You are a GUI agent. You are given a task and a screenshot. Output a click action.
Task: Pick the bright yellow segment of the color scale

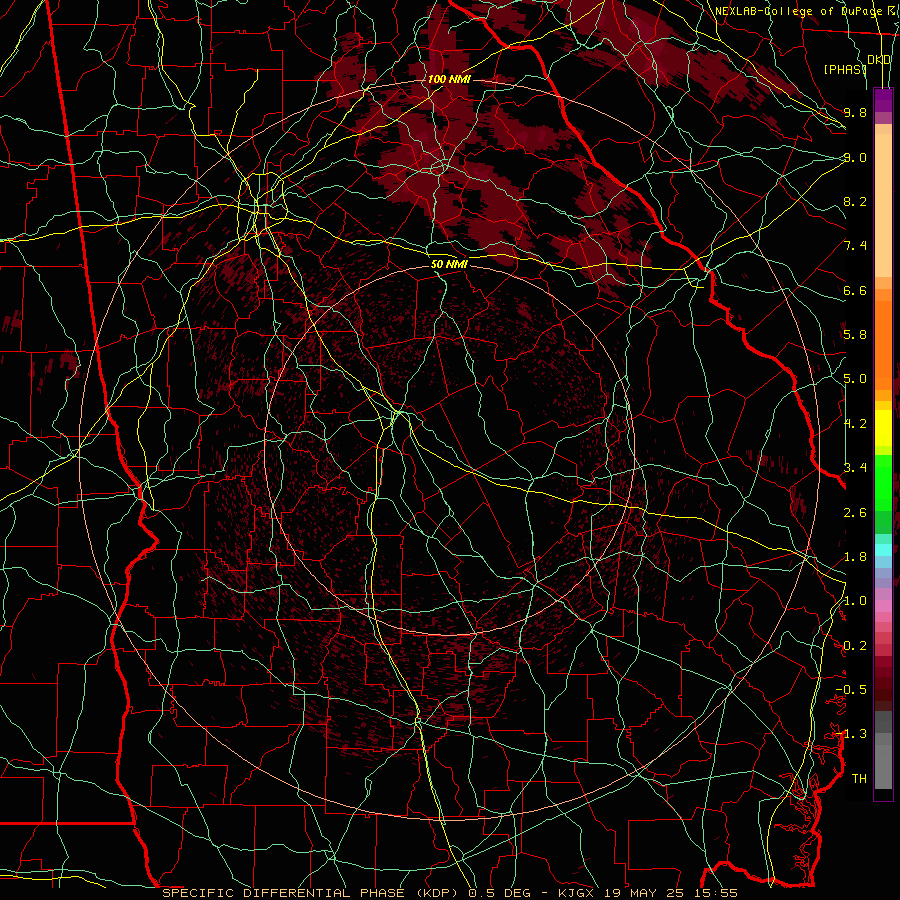click(x=883, y=428)
